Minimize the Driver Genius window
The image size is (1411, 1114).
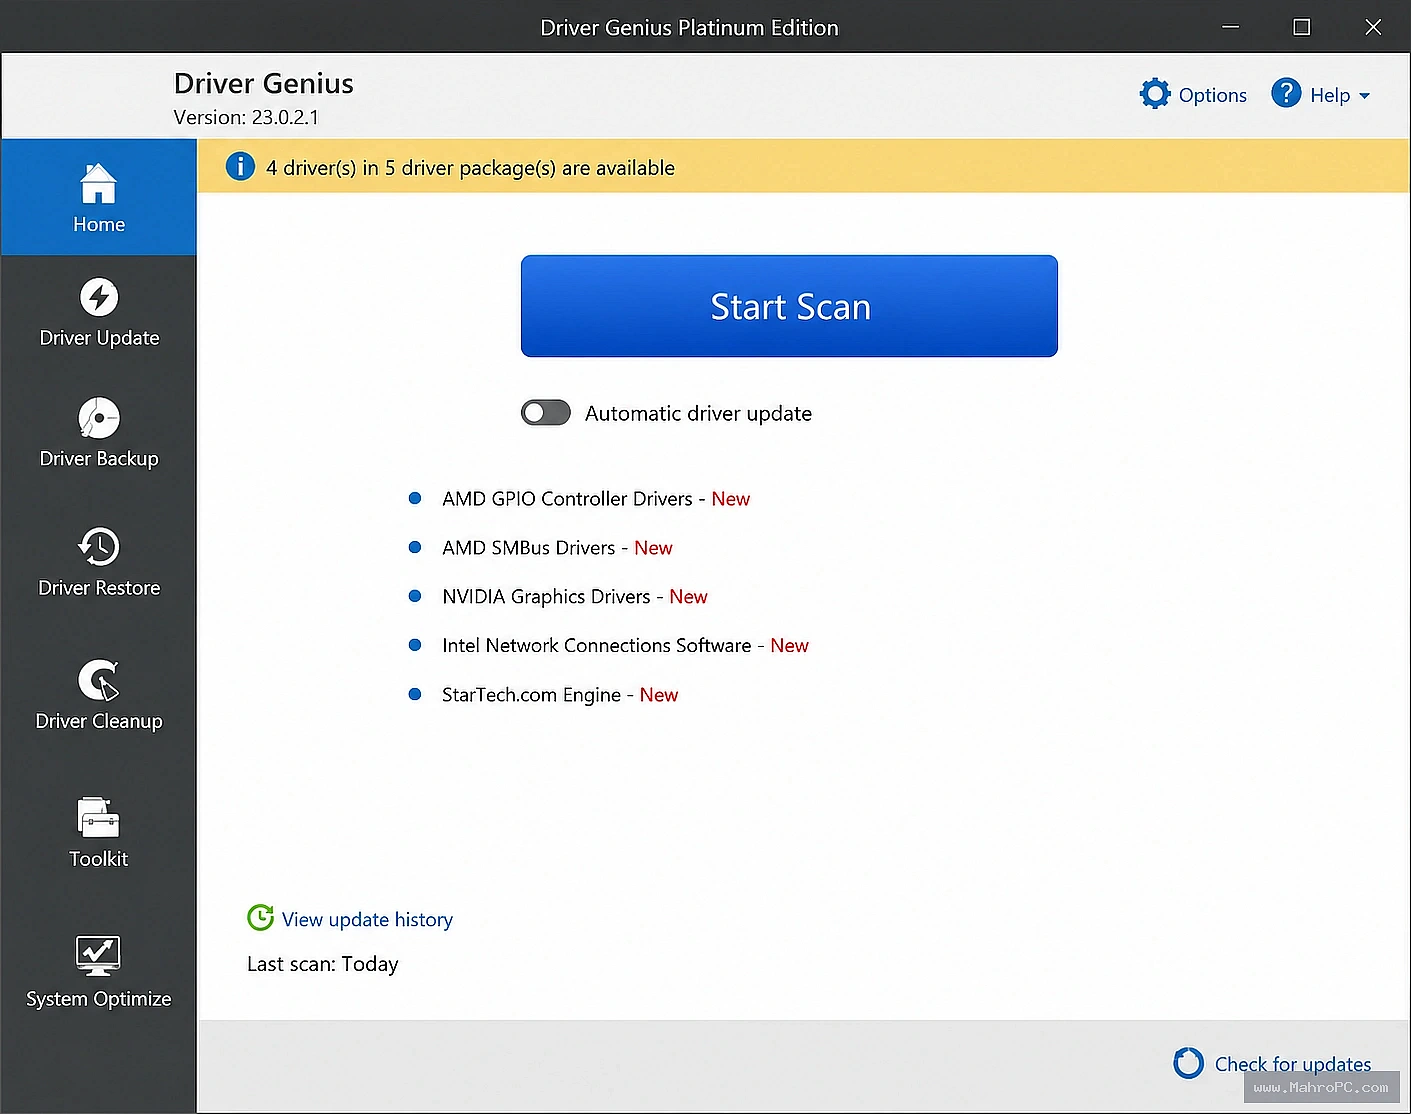(x=1230, y=27)
